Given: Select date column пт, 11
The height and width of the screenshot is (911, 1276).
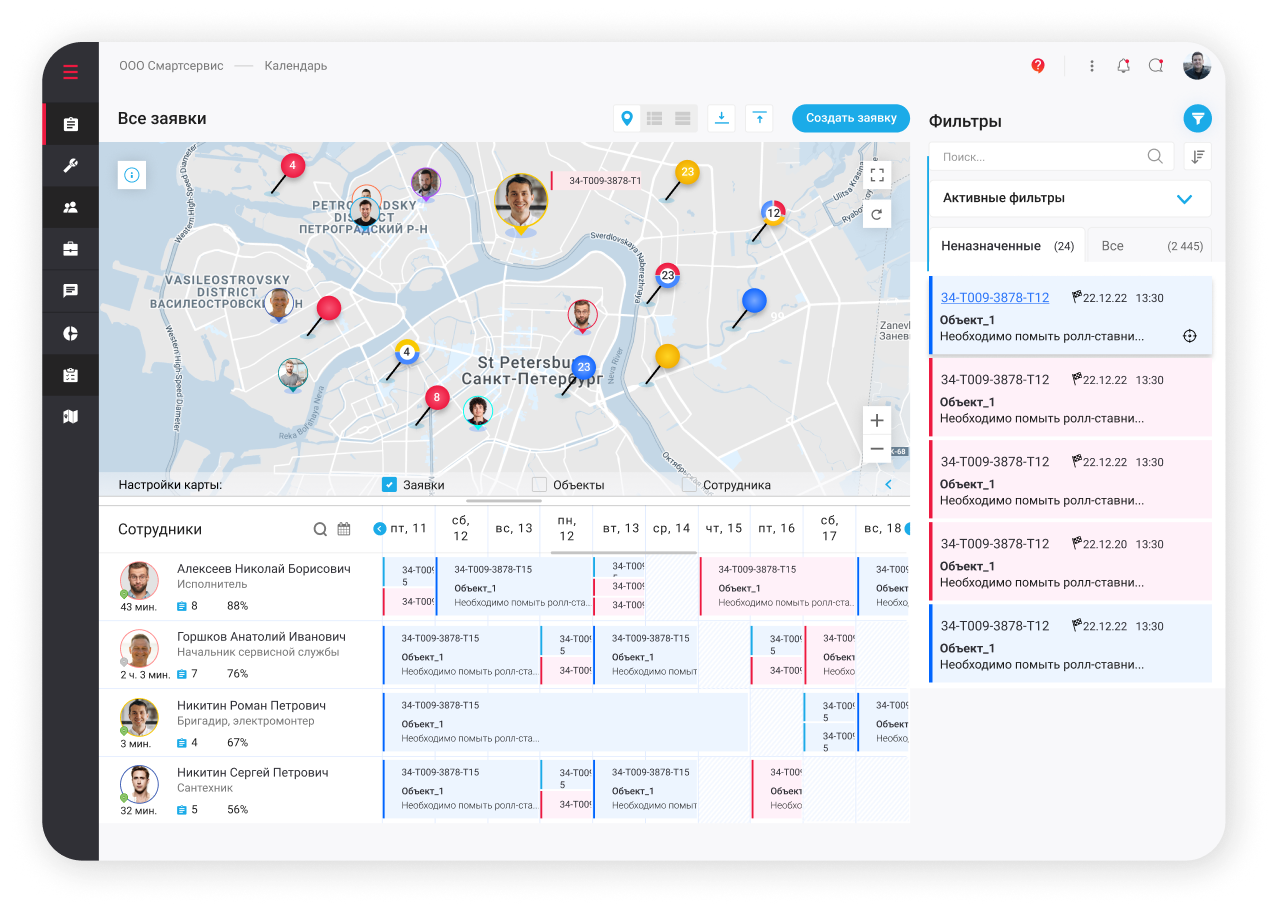Looking at the screenshot, I should click(x=409, y=528).
